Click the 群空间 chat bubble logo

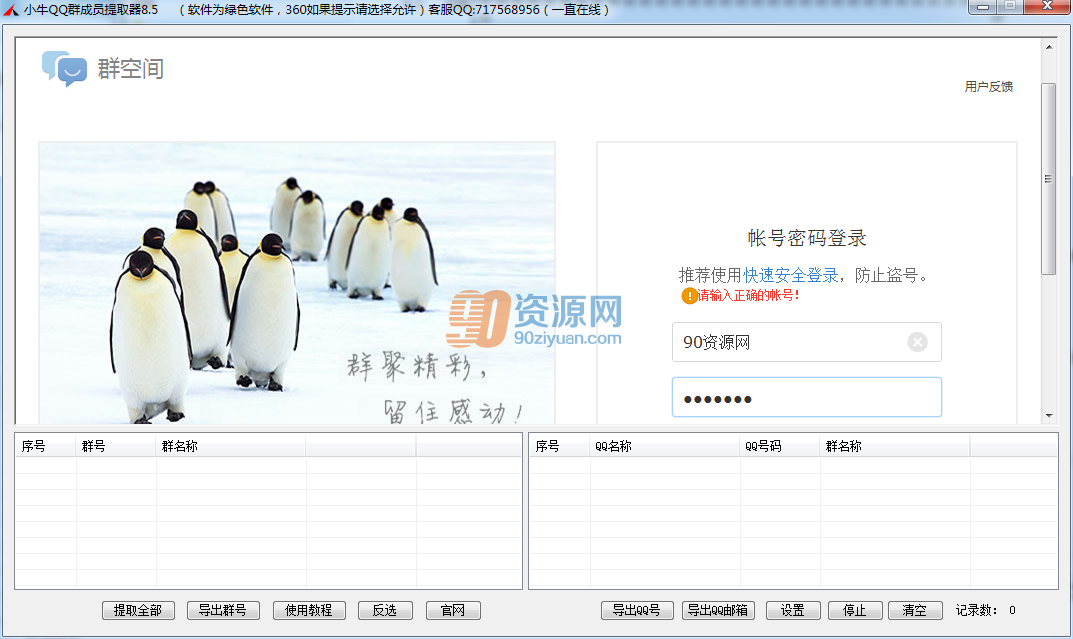coord(64,68)
